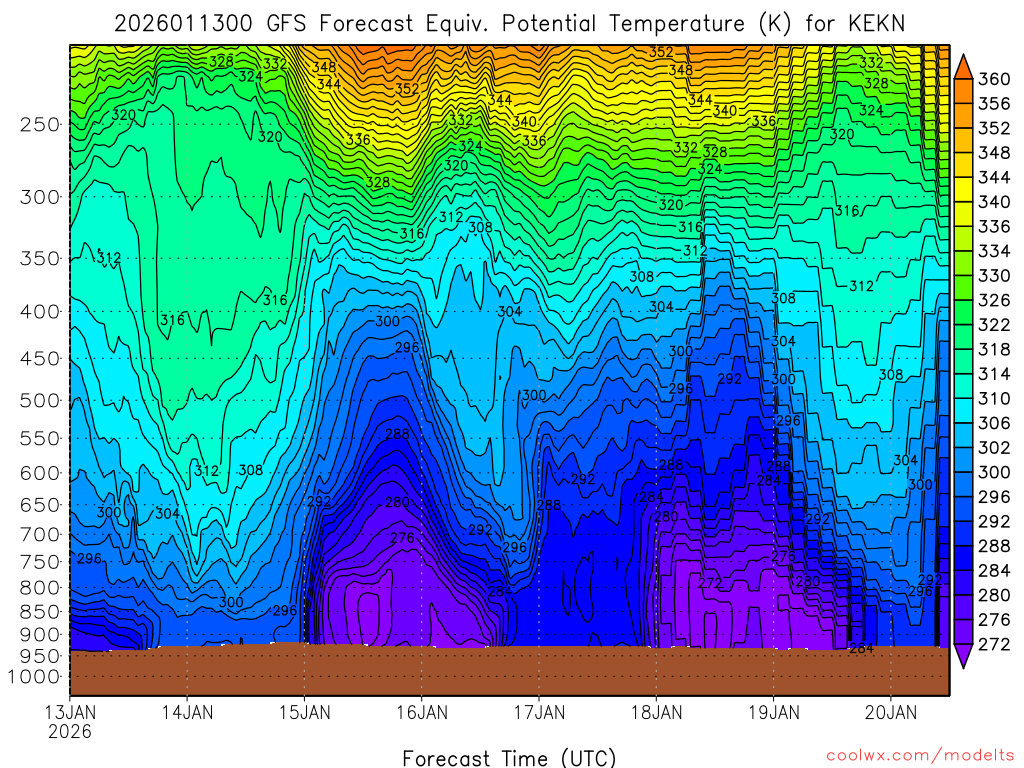
Task: Click the 700 pressure axis label
Action: [40, 534]
